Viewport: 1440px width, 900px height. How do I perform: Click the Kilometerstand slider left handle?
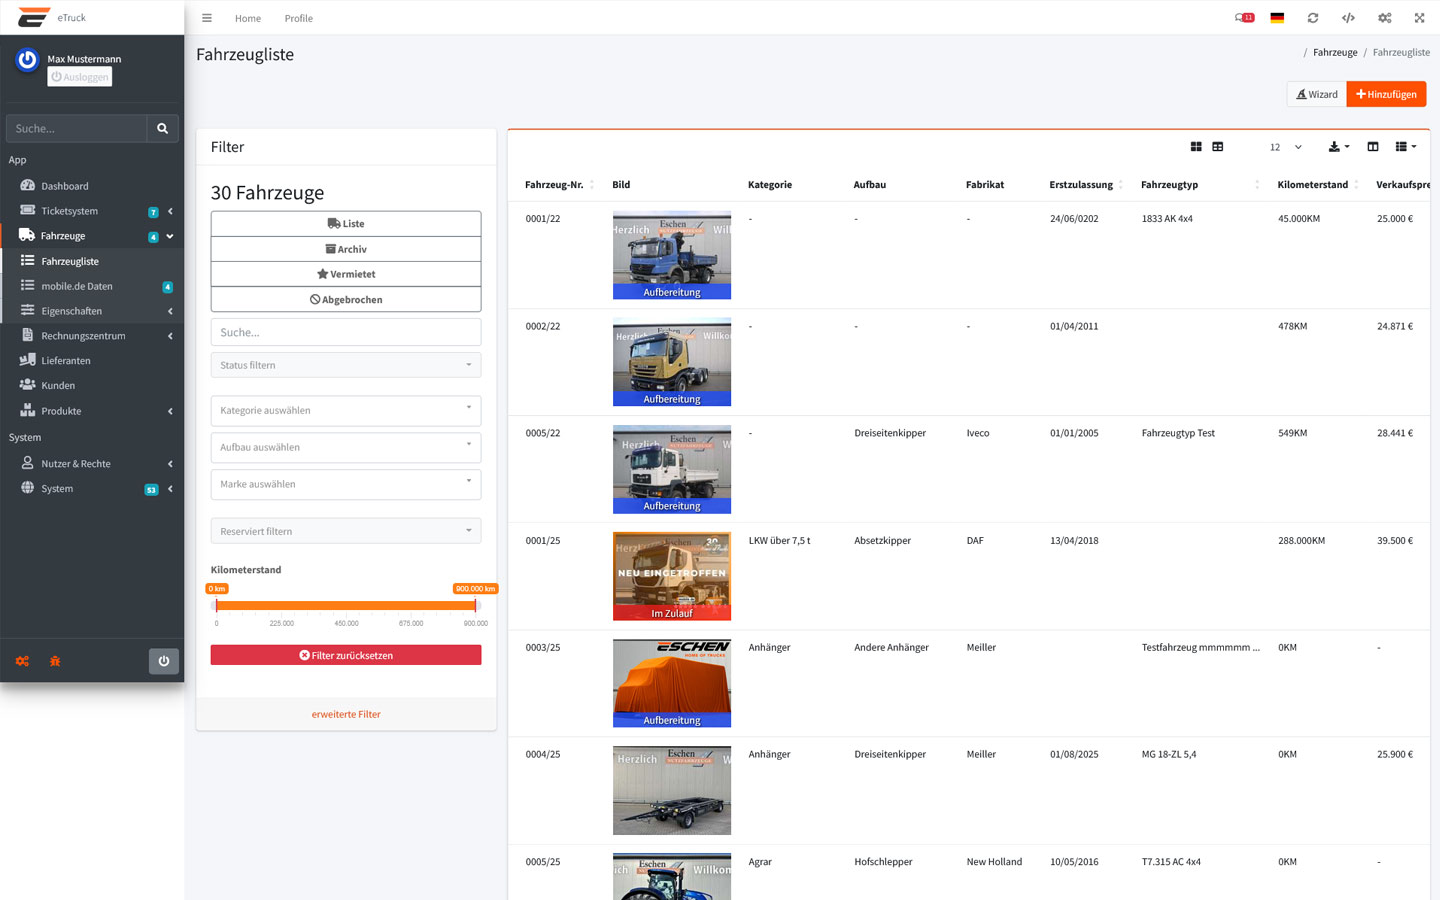216,605
